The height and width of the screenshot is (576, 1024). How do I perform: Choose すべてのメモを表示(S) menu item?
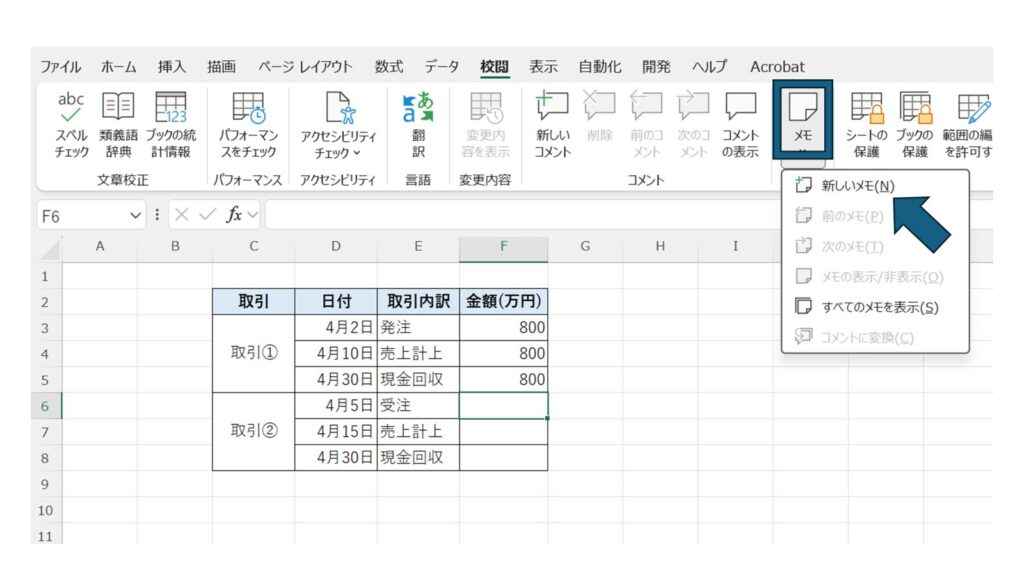pos(879,307)
